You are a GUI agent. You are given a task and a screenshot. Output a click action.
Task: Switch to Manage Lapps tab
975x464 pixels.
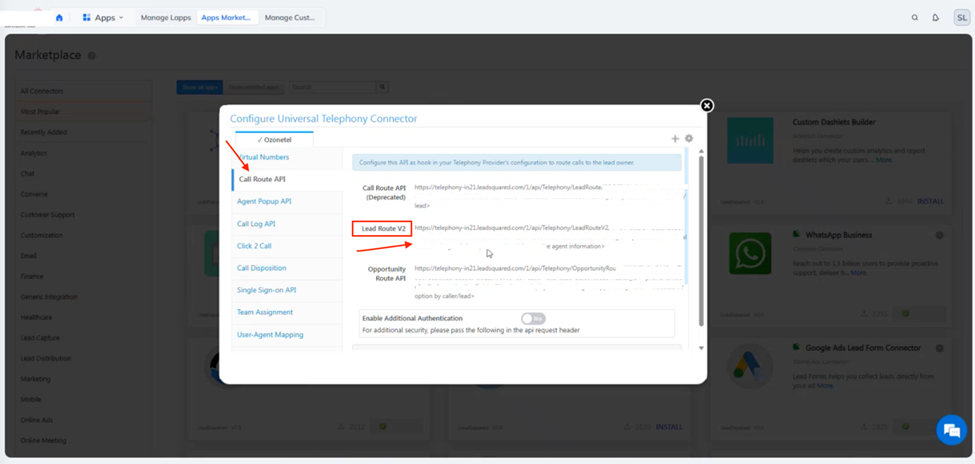pyautogui.click(x=165, y=17)
